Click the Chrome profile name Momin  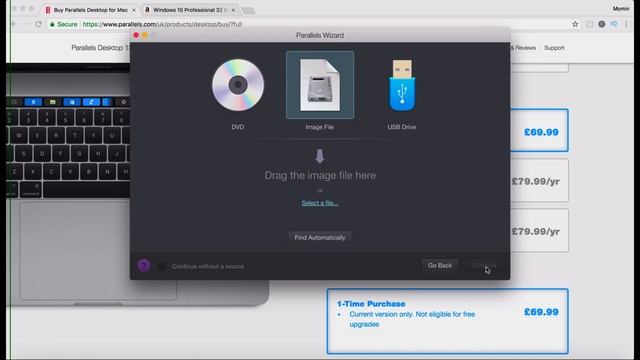click(x=621, y=9)
